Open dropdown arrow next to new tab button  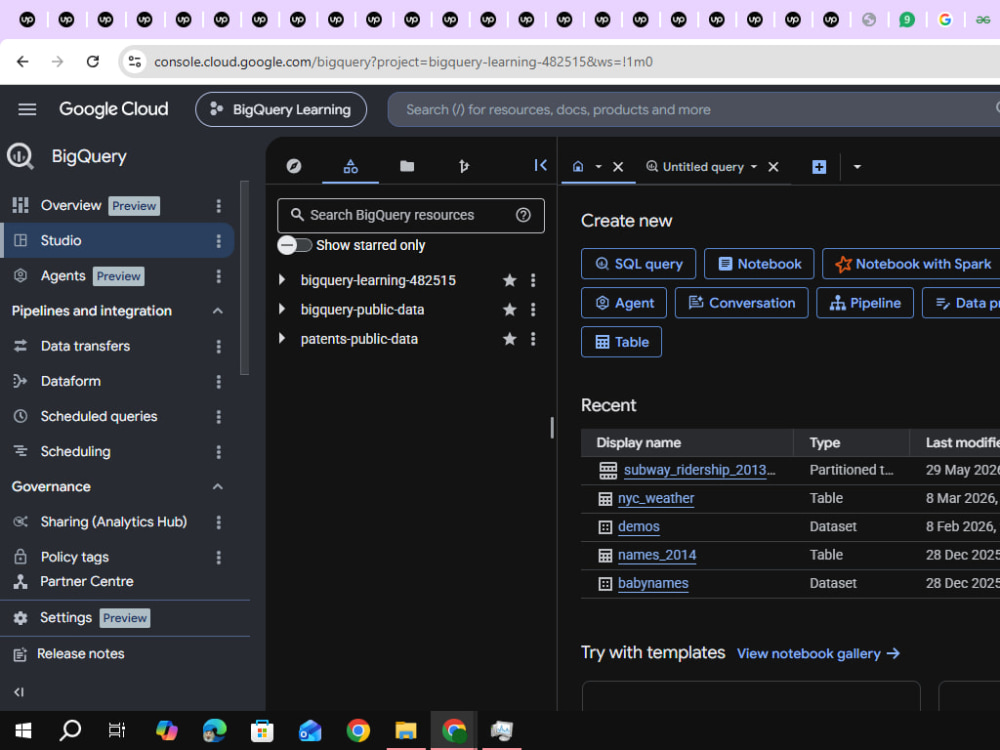click(857, 167)
